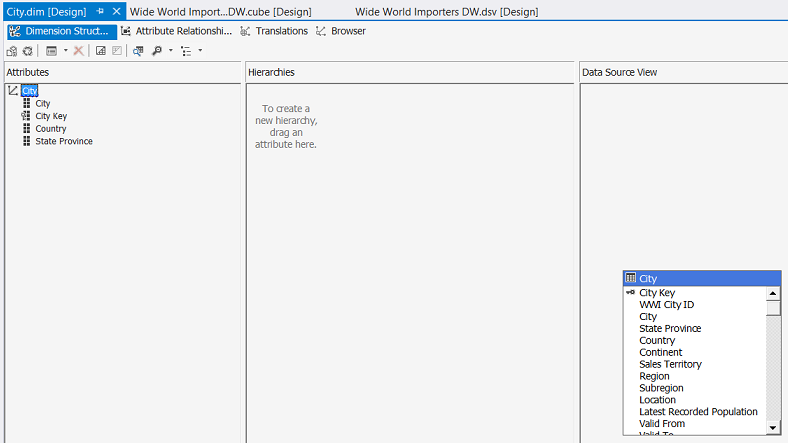788x443 pixels.
Task: Open the Attribute Relationships tab
Action: click(176, 31)
